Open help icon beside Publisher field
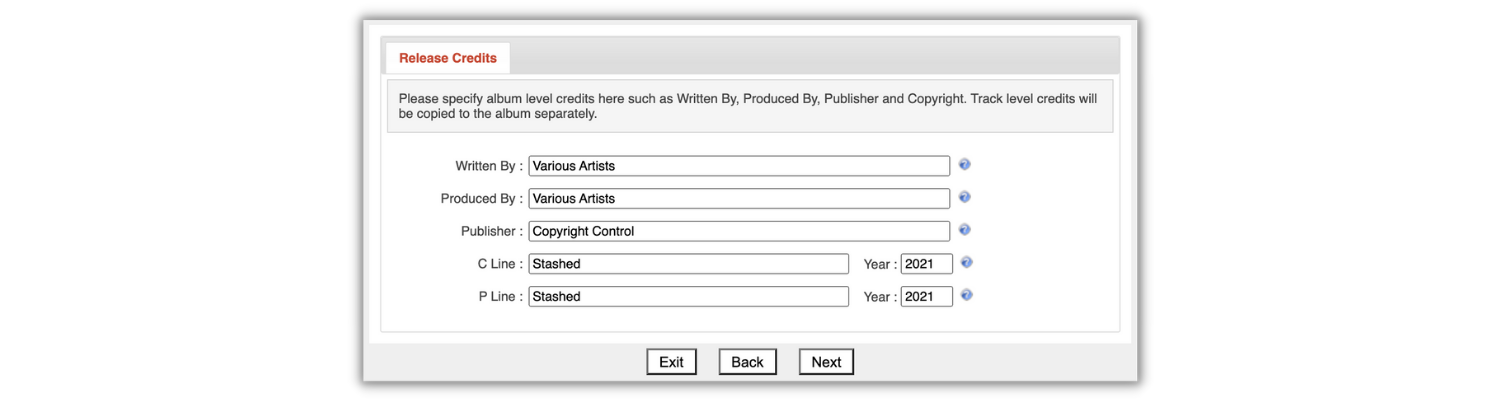This screenshot has height=400, width=1500. [x=965, y=229]
